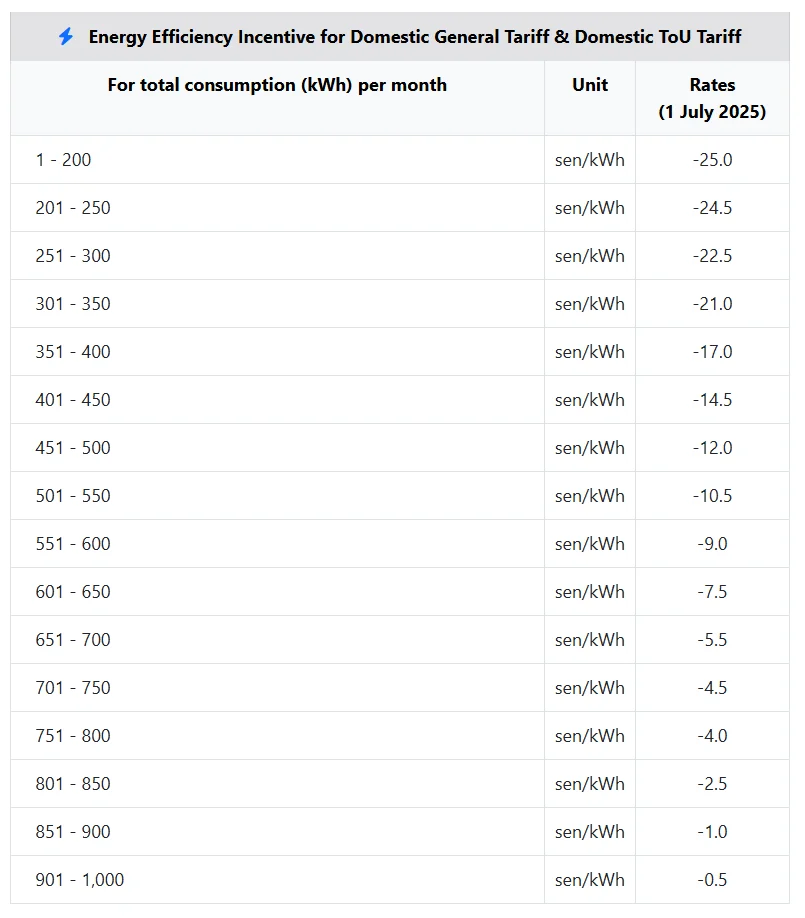Screen dimensions: 805x918
Task: Select the 'Unit' column header
Action: pyautogui.click(x=590, y=85)
